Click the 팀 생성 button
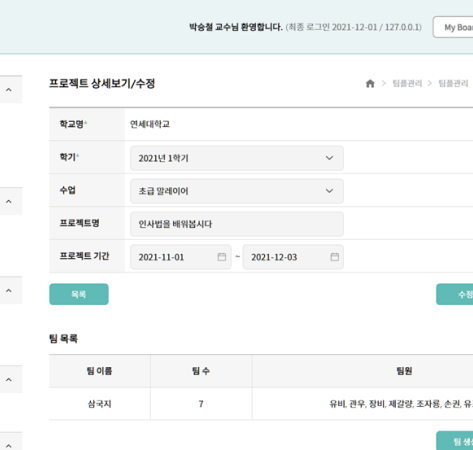This screenshot has width=473, height=450. (x=455, y=441)
